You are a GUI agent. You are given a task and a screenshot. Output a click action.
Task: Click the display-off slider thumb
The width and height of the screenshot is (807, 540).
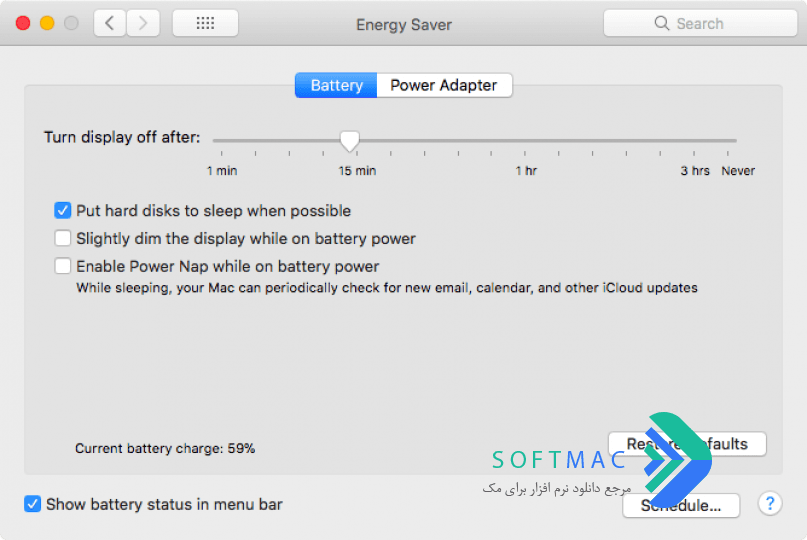(x=349, y=141)
